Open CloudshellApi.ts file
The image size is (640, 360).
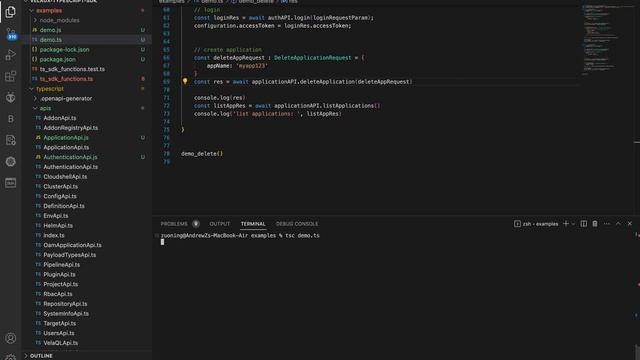coord(65,177)
